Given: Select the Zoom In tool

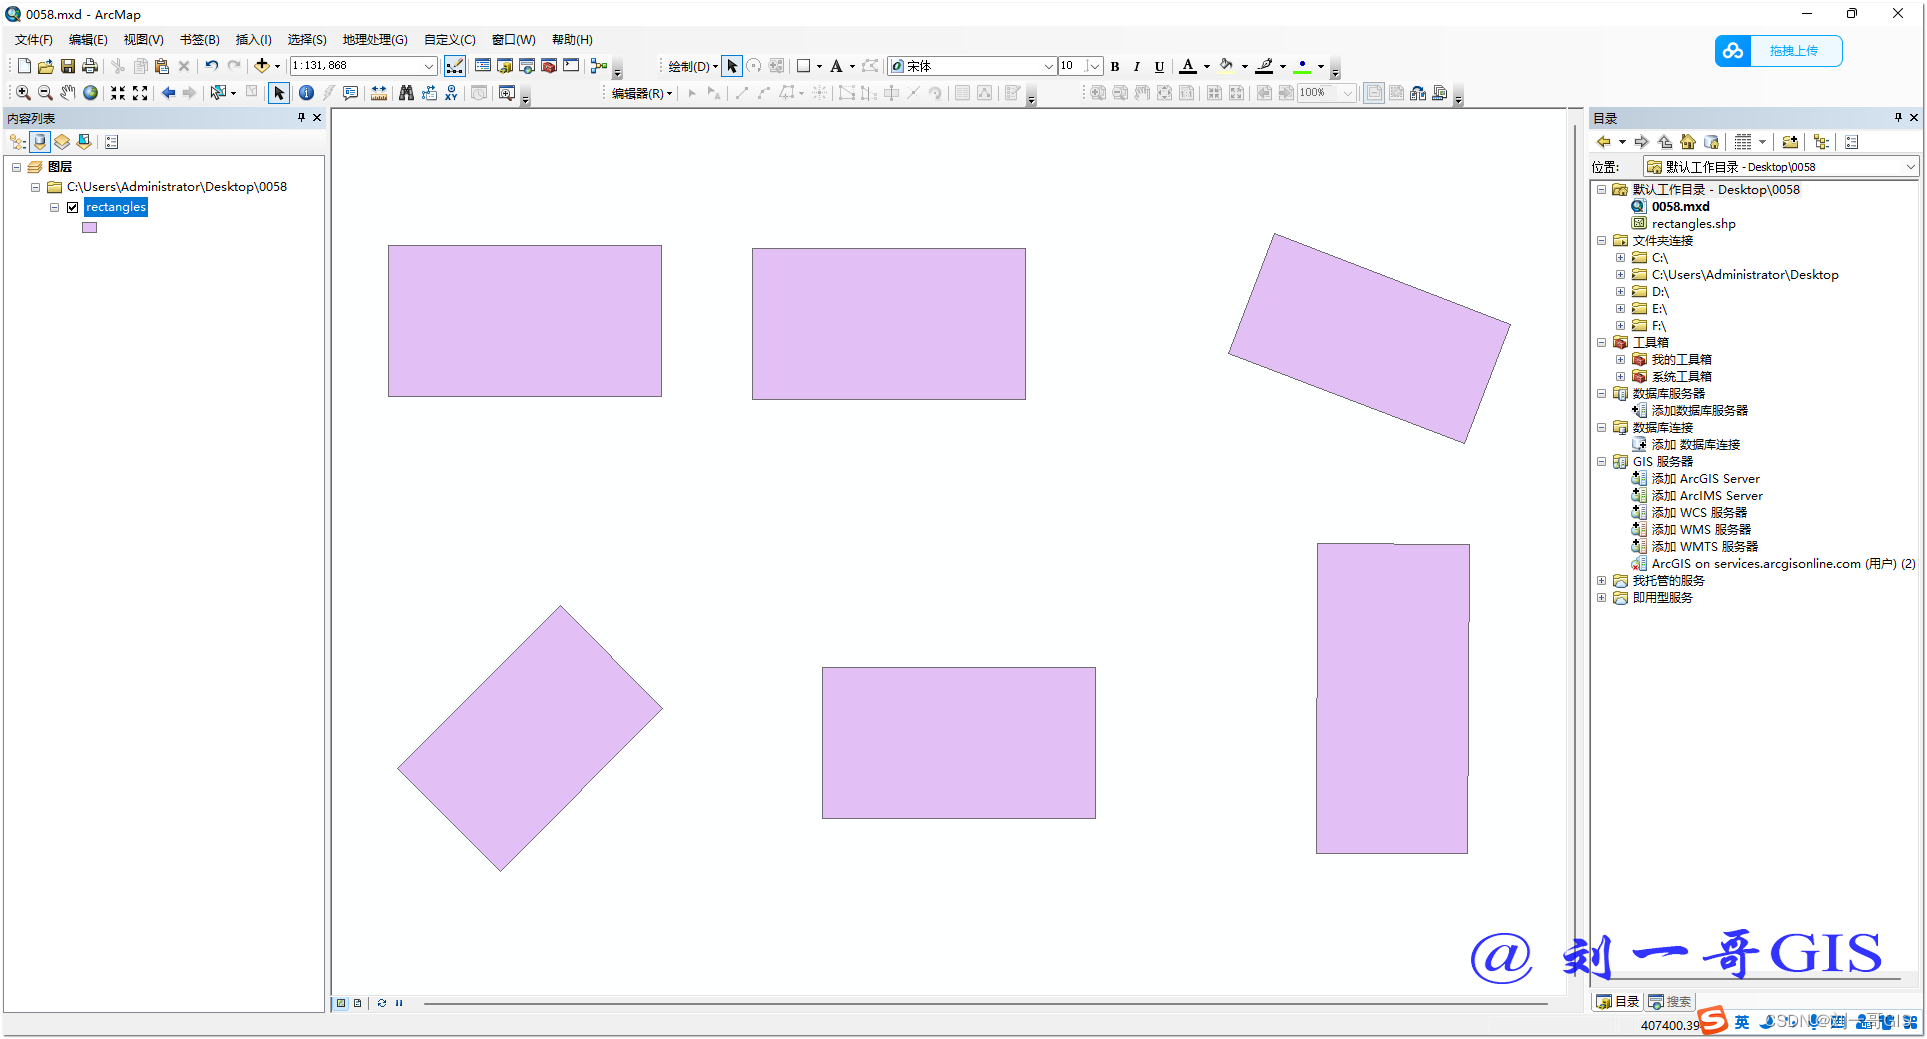Looking at the screenshot, I should point(23,93).
